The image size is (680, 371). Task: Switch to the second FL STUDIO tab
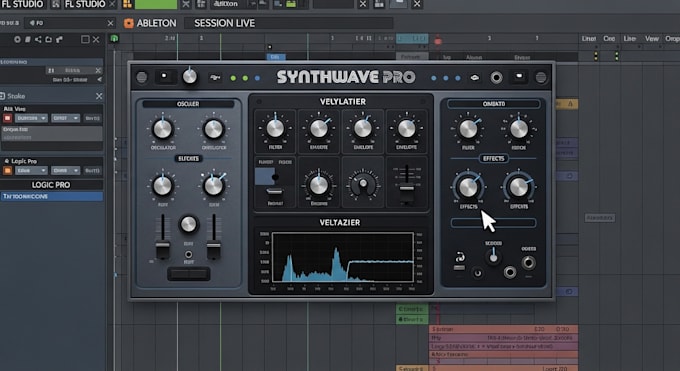pos(85,4)
